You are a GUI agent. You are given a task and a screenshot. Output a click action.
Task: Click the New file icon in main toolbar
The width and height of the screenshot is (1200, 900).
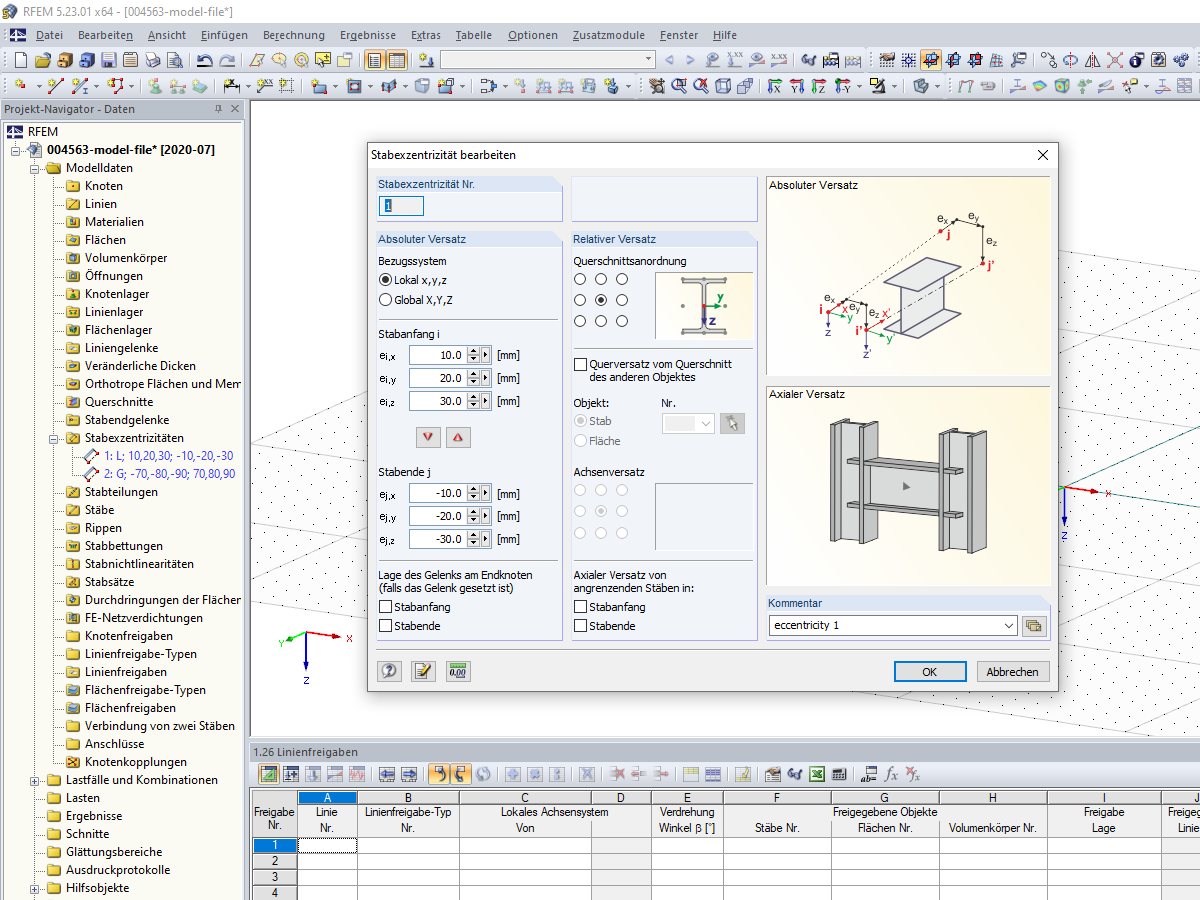click(22, 60)
